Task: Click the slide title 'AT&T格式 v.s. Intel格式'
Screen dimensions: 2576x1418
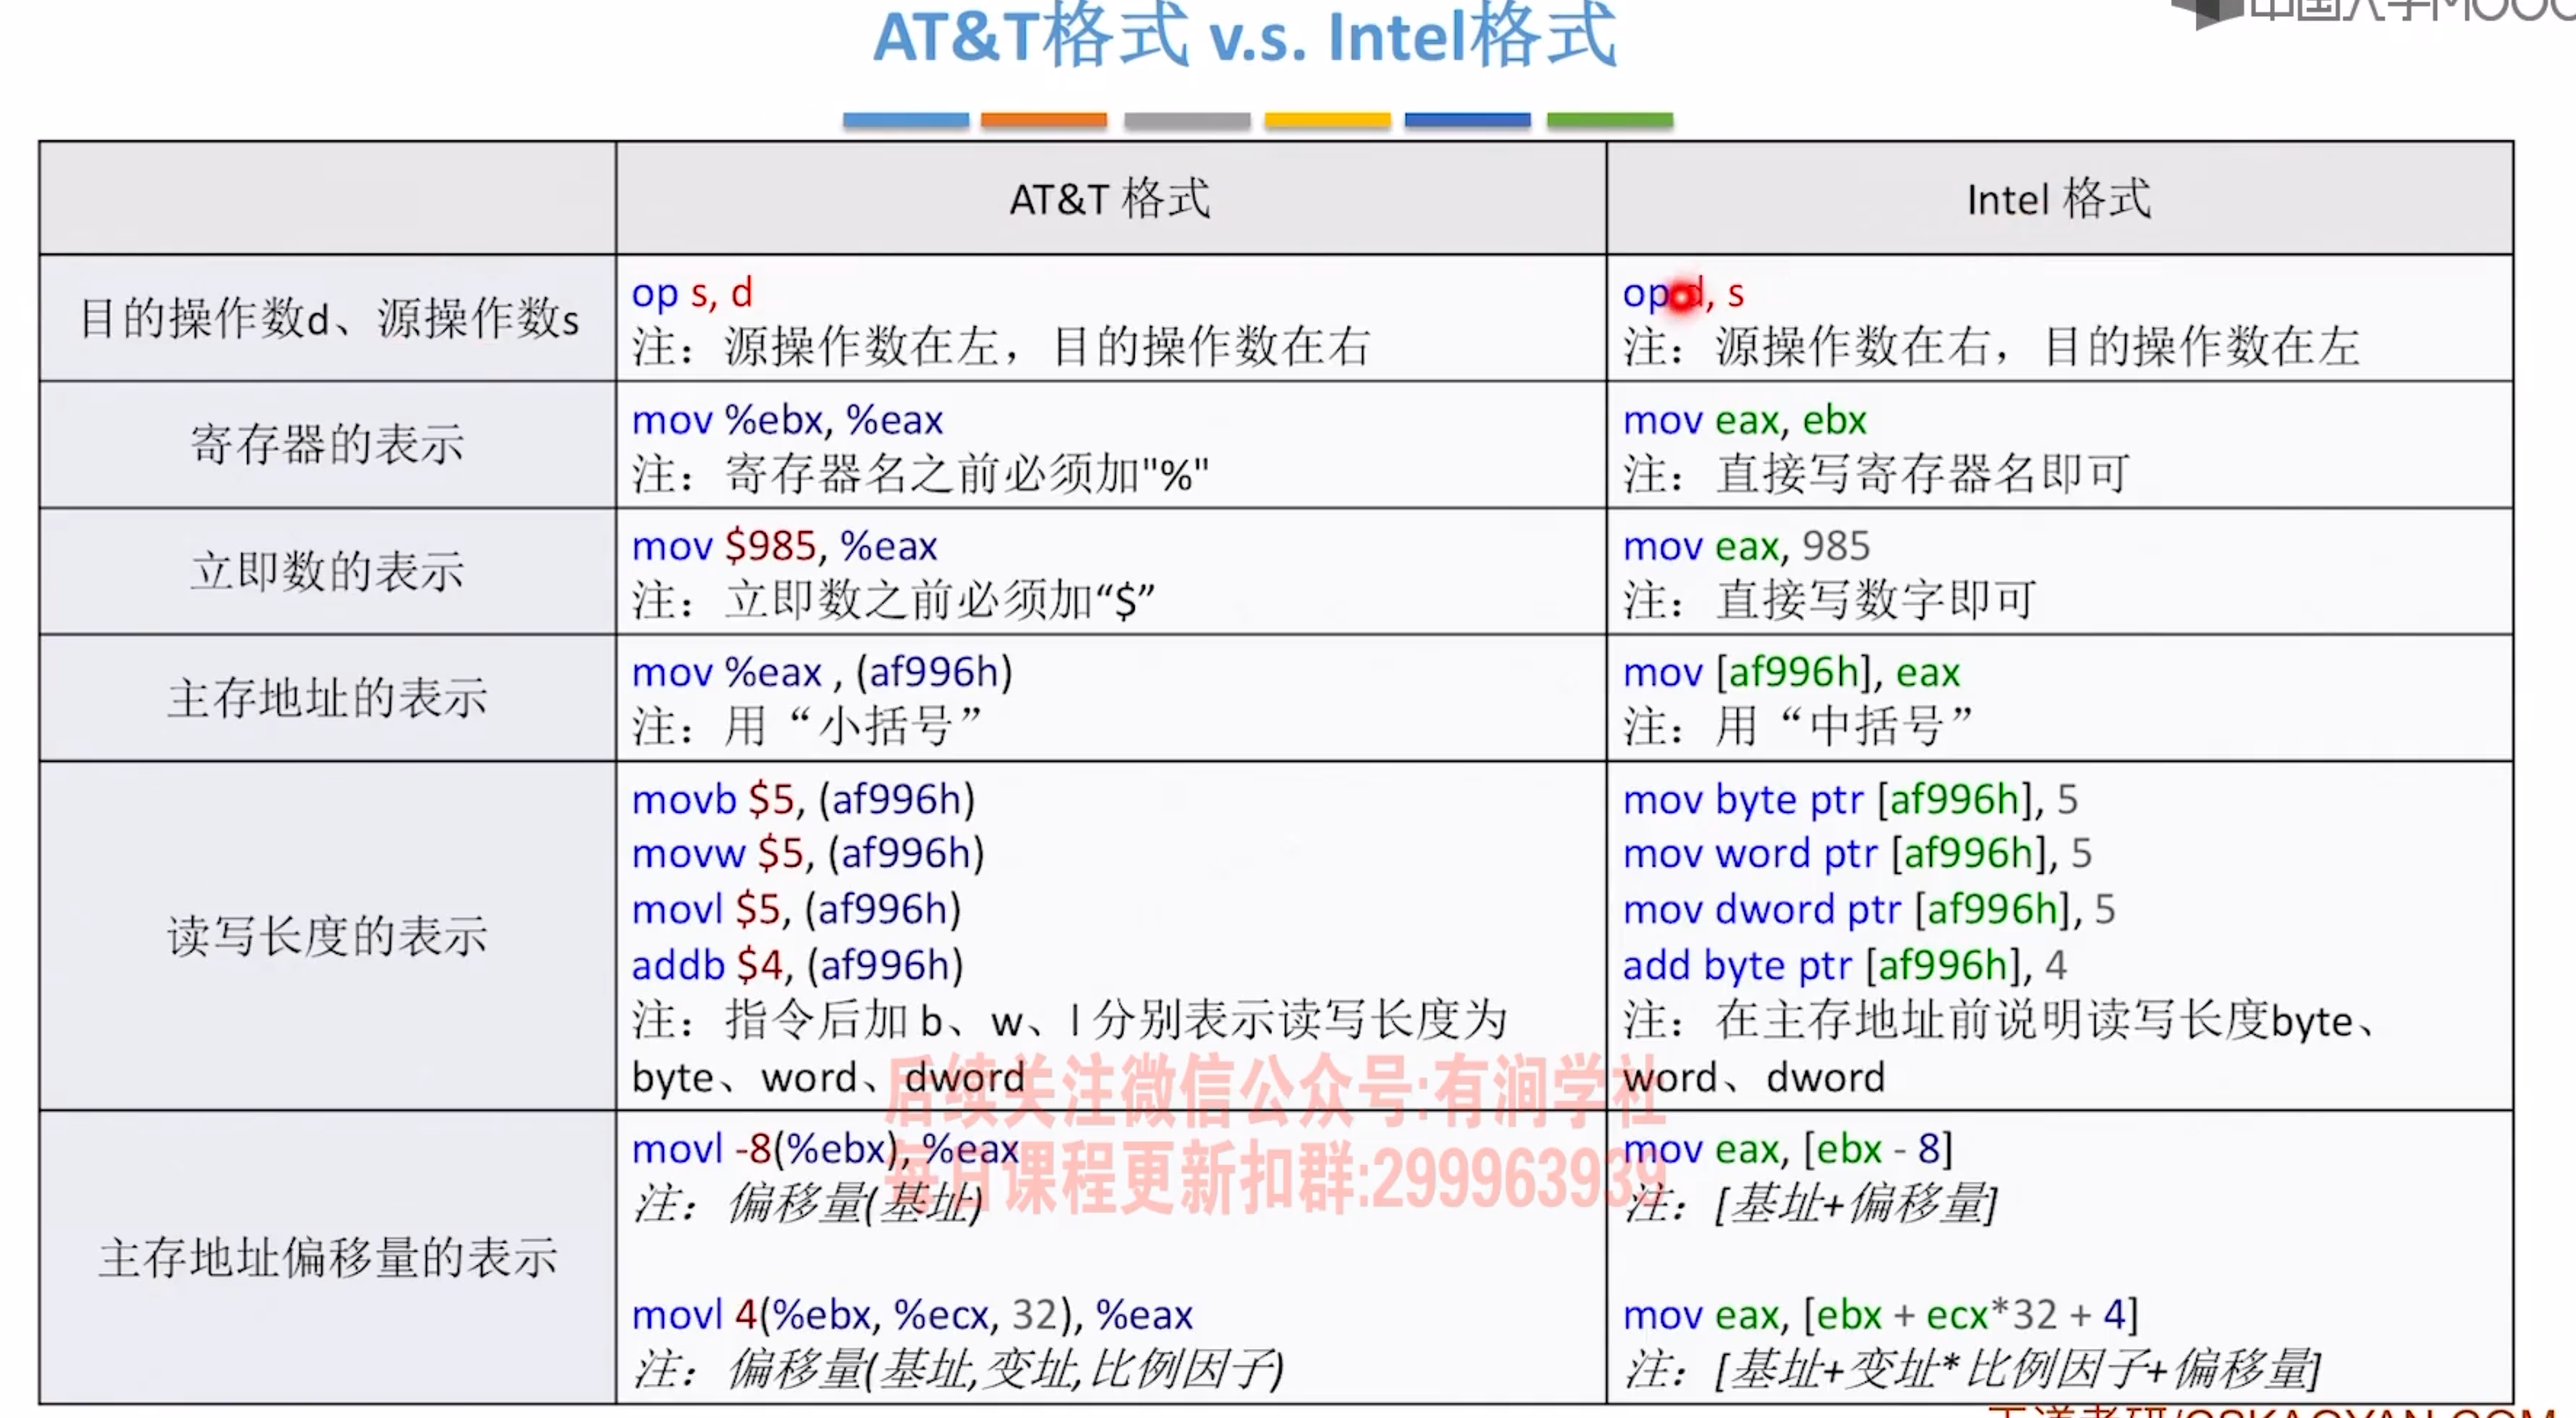Action: point(1245,38)
